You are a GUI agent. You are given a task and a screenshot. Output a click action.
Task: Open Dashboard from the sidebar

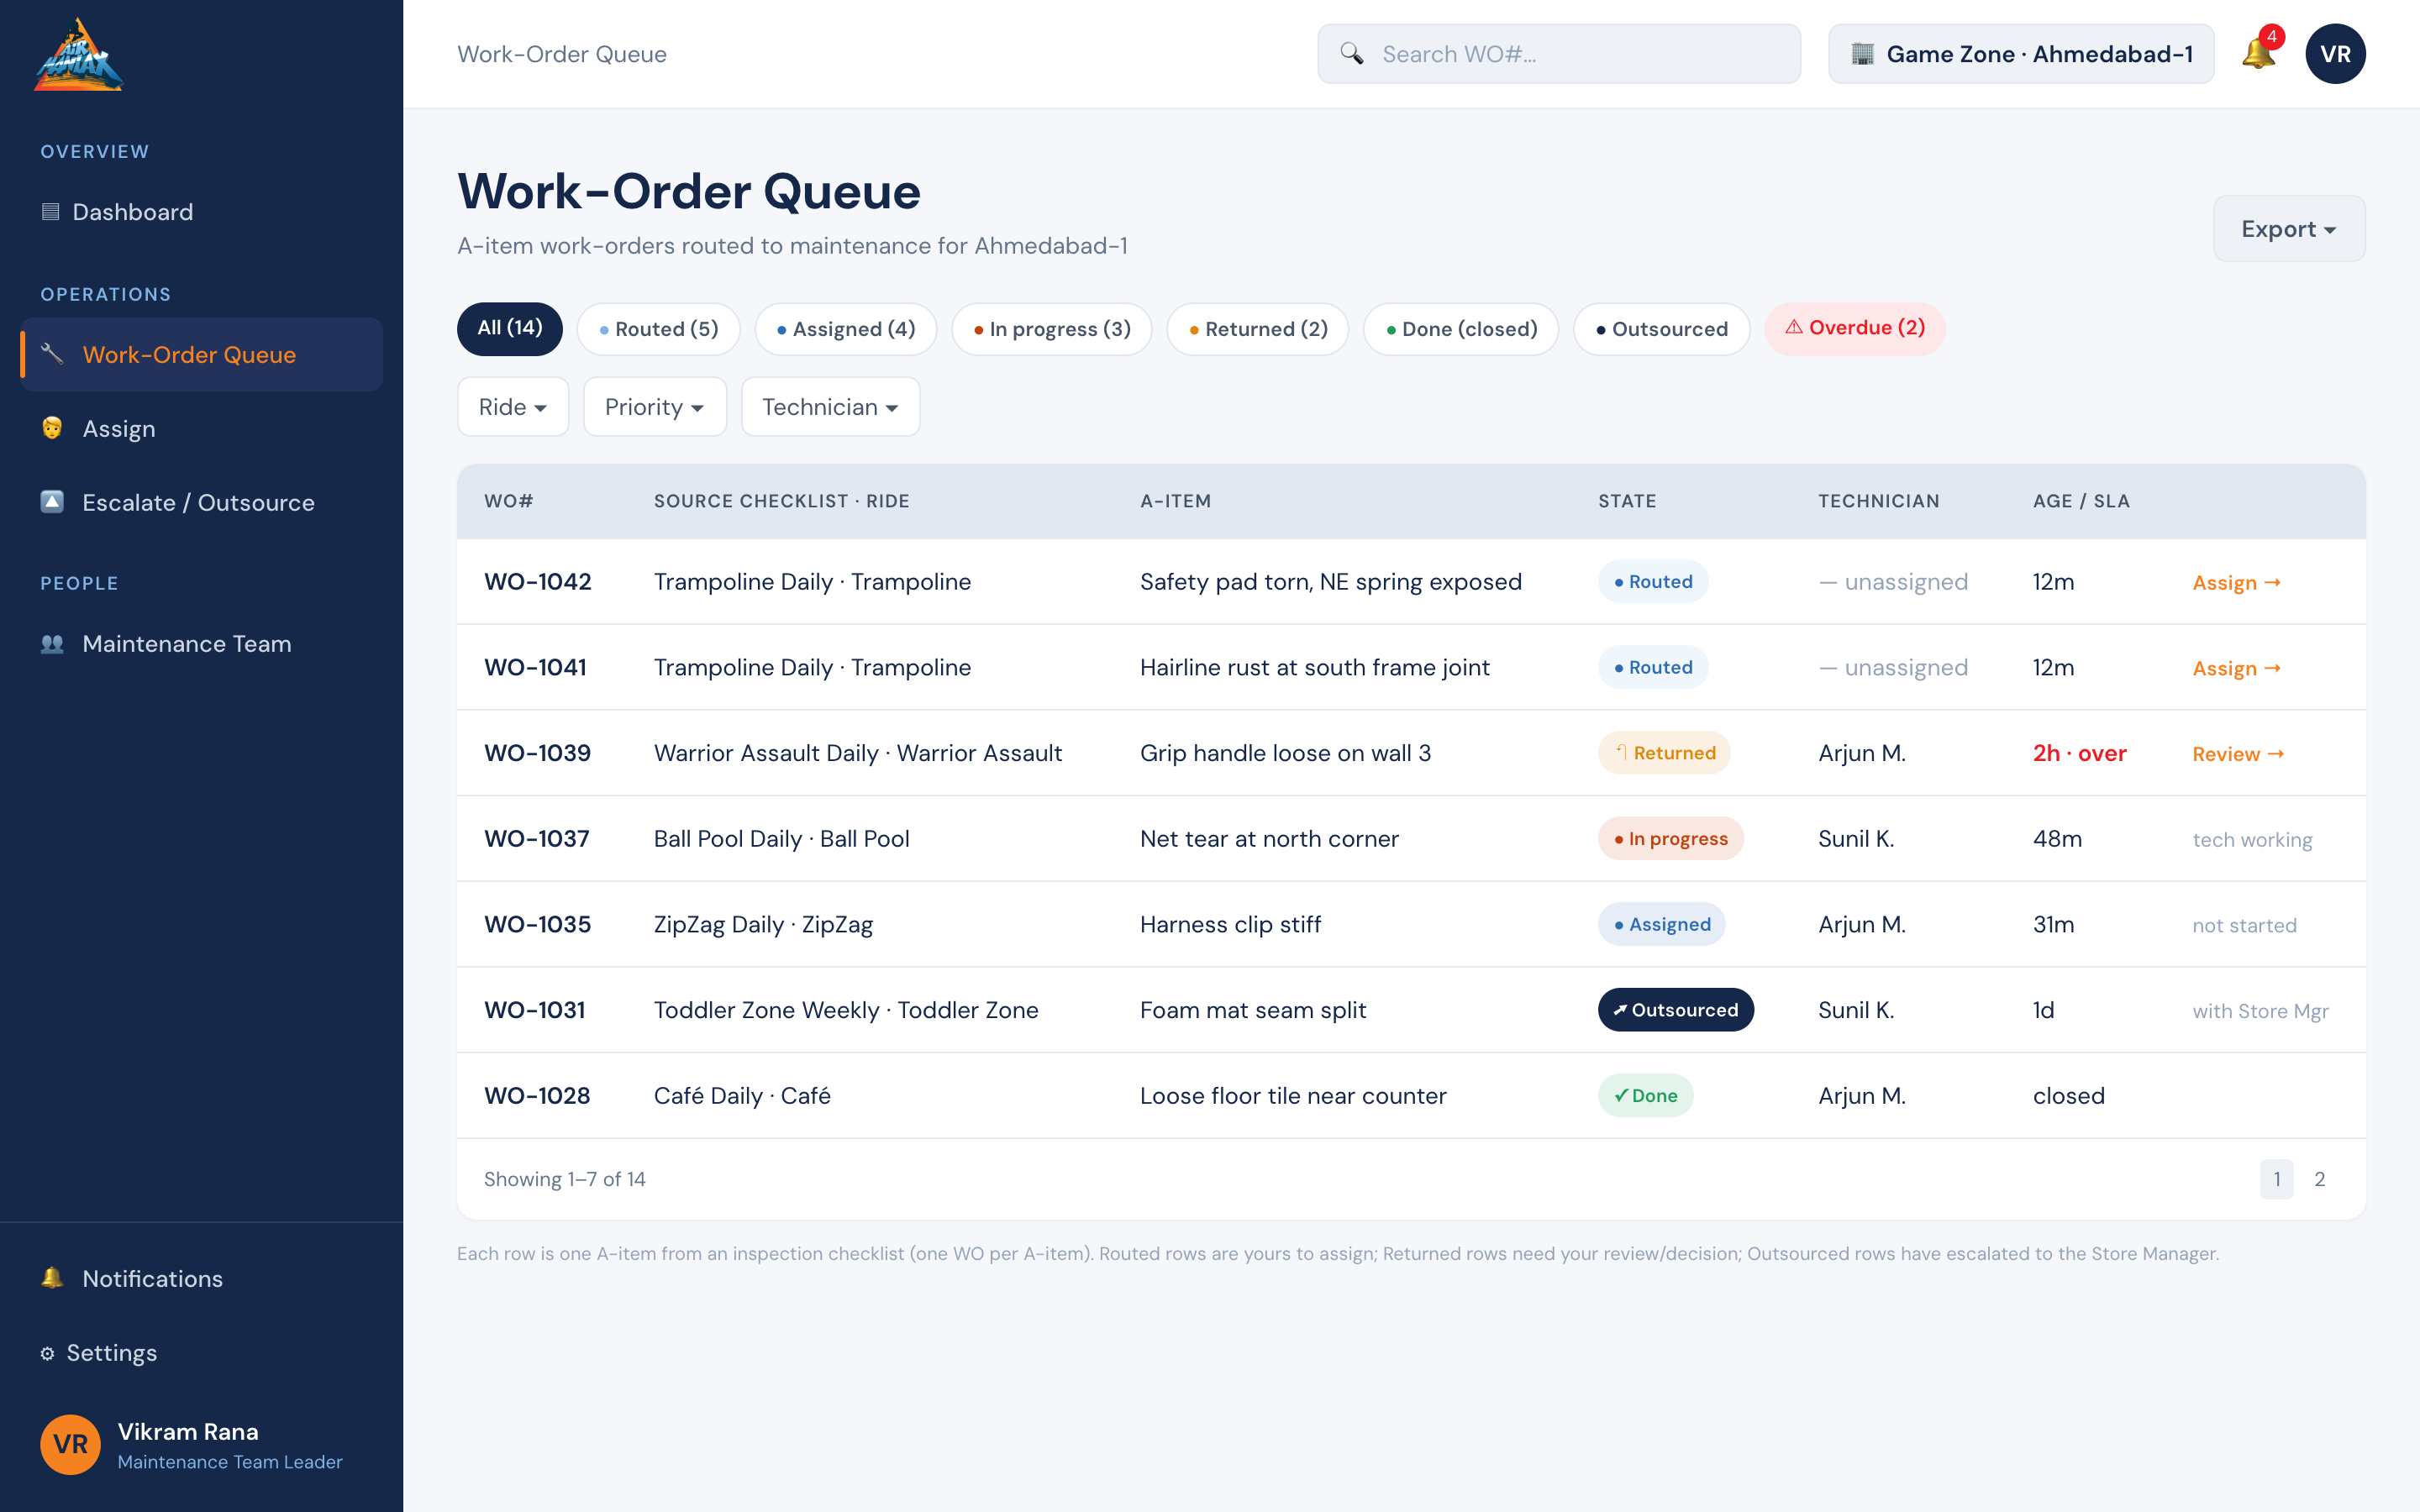pyautogui.click(x=202, y=211)
